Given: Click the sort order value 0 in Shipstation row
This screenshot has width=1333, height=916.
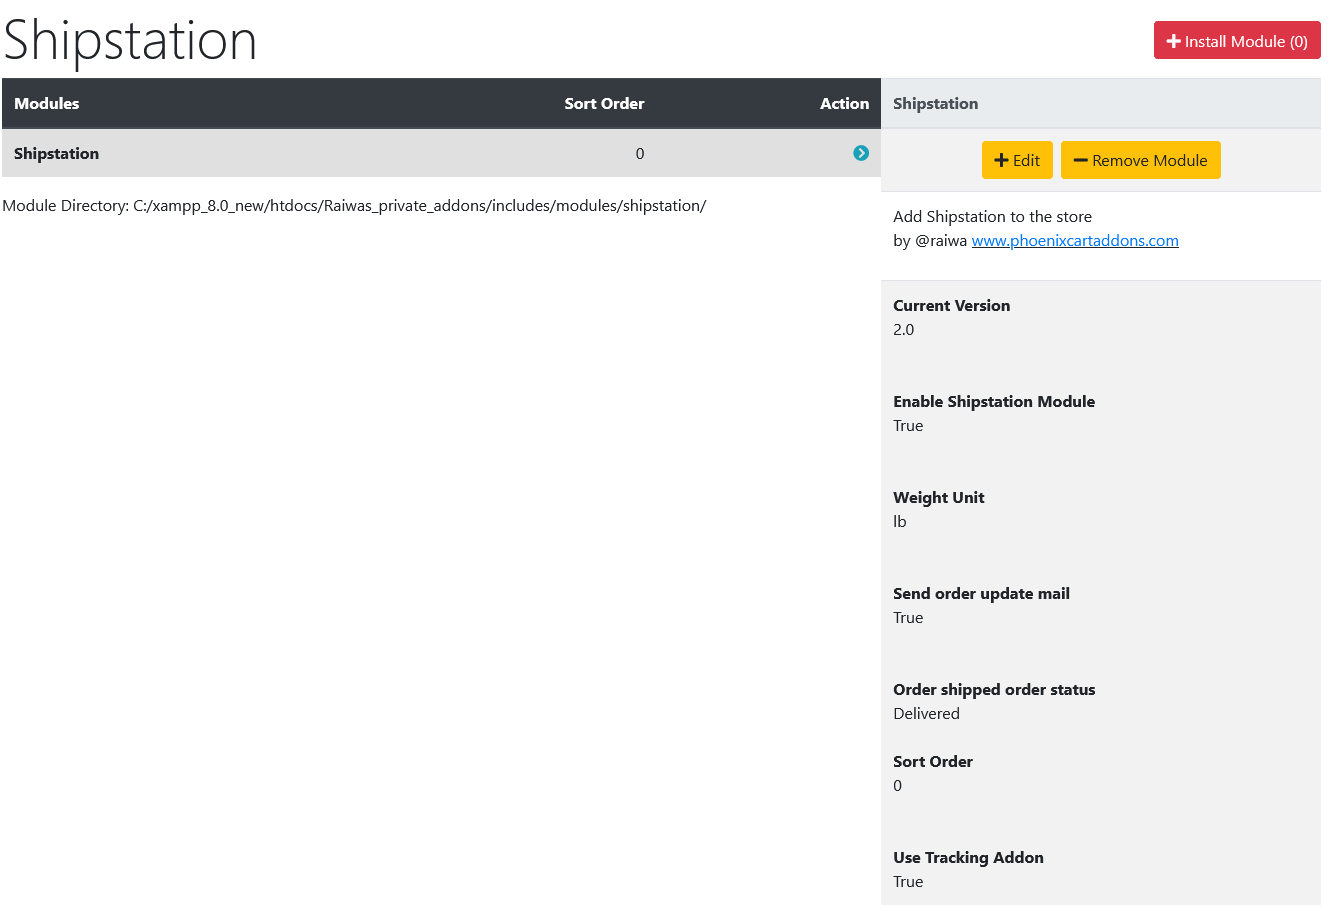Looking at the screenshot, I should (x=640, y=153).
